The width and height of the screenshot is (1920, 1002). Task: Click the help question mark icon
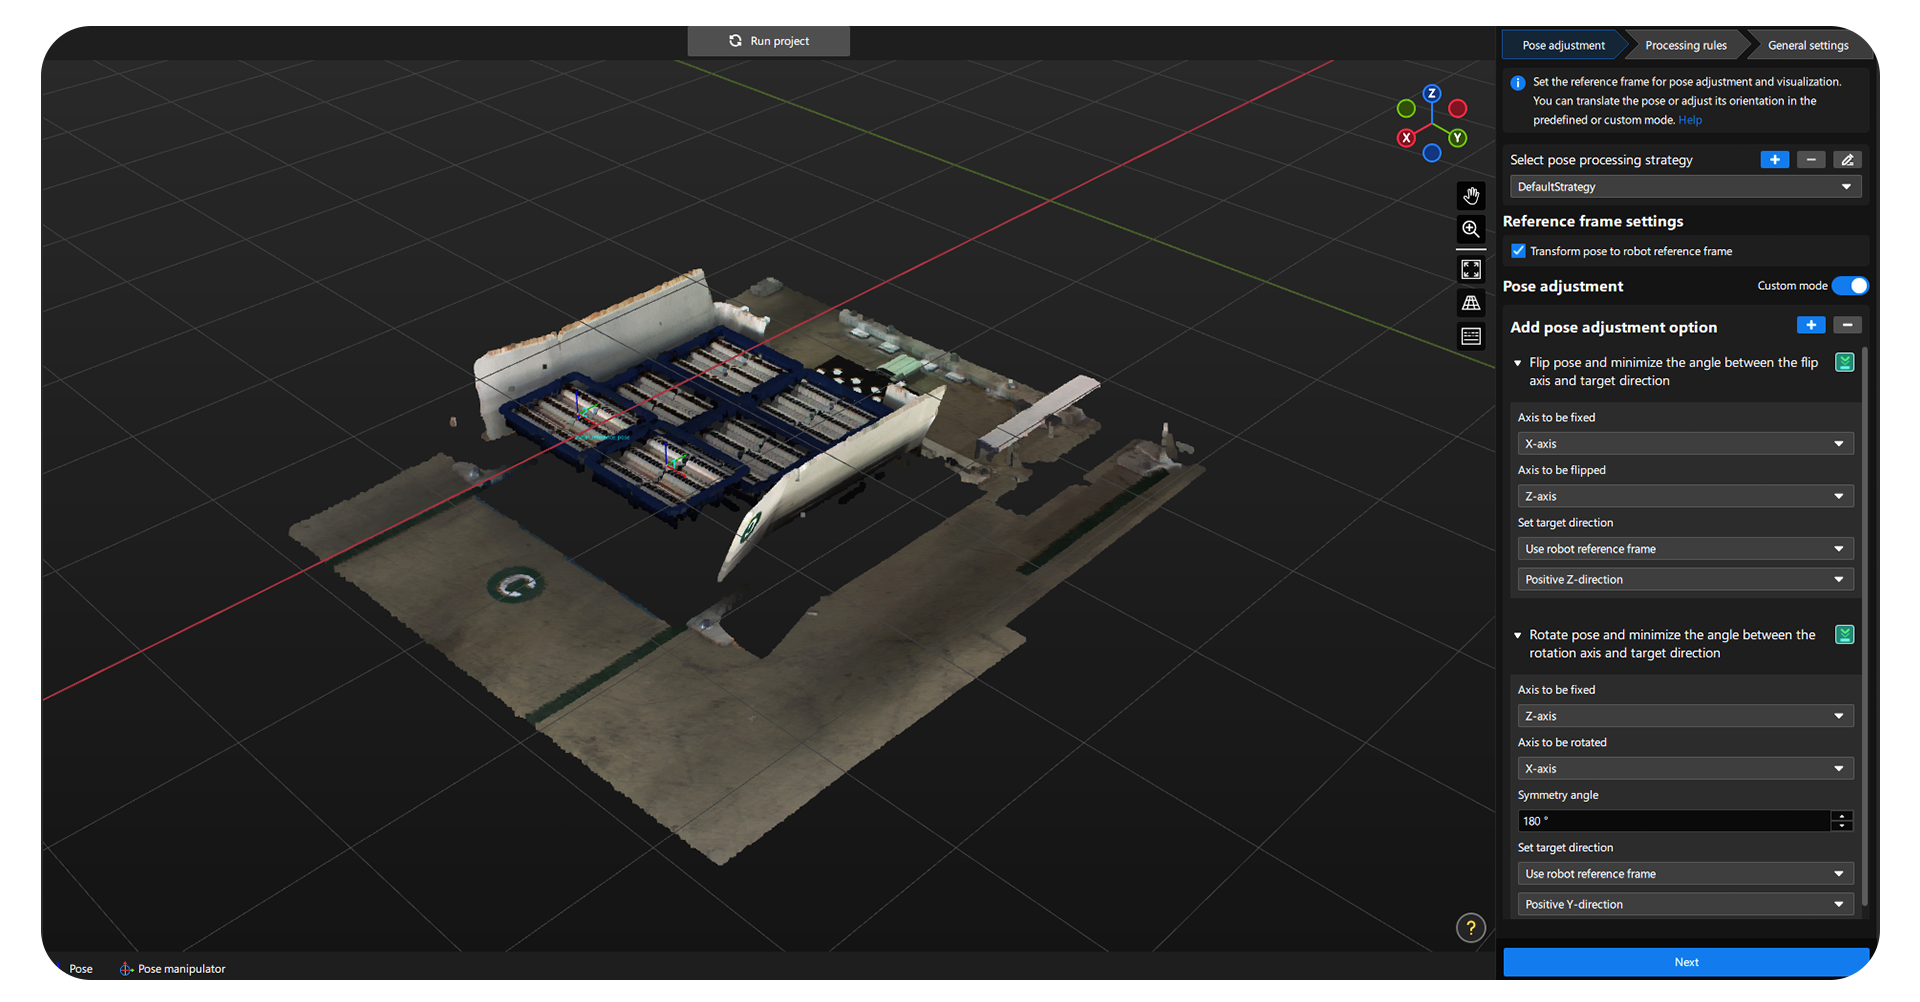1470,927
